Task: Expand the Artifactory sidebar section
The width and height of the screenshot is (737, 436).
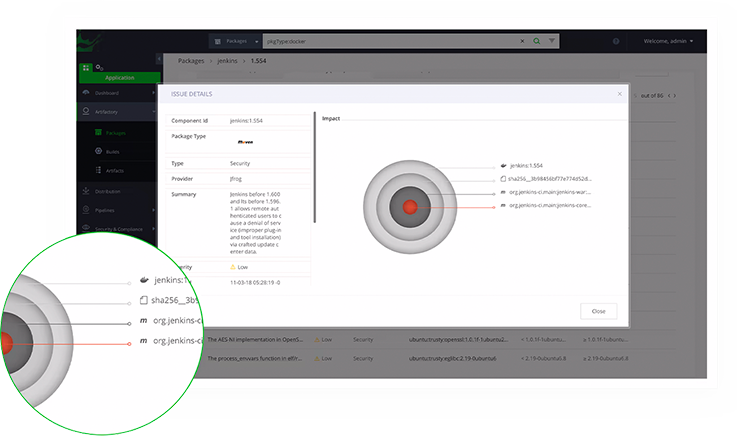Action: 118,113
